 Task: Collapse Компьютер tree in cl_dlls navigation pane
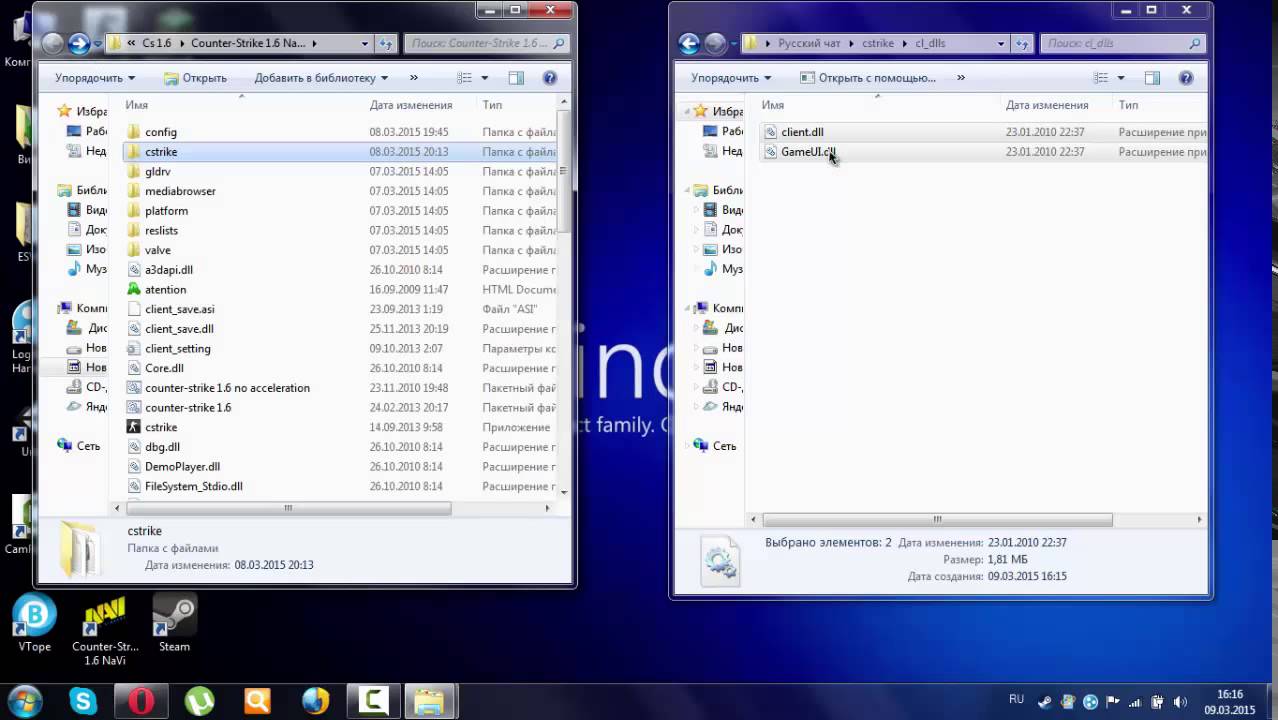coord(689,308)
